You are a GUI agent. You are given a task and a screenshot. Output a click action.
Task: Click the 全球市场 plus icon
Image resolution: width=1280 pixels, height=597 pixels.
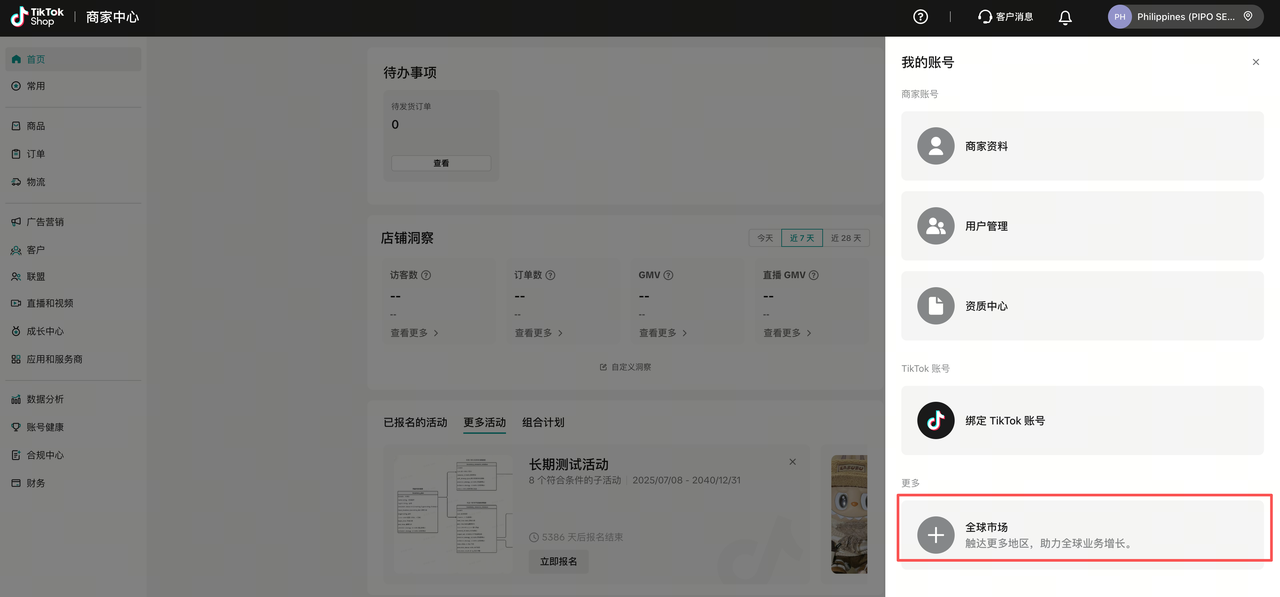pyautogui.click(x=936, y=535)
